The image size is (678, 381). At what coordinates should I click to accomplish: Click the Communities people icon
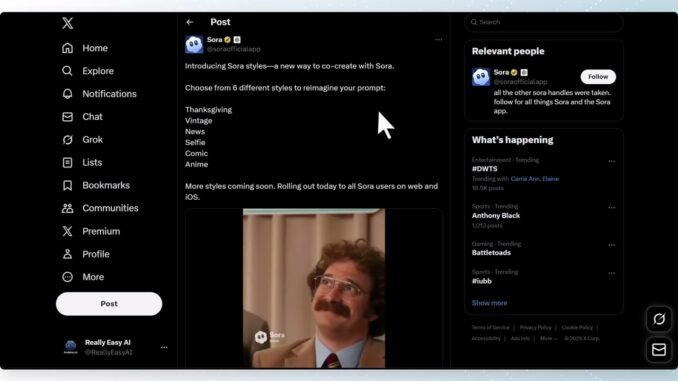click(x=67, y=208)
